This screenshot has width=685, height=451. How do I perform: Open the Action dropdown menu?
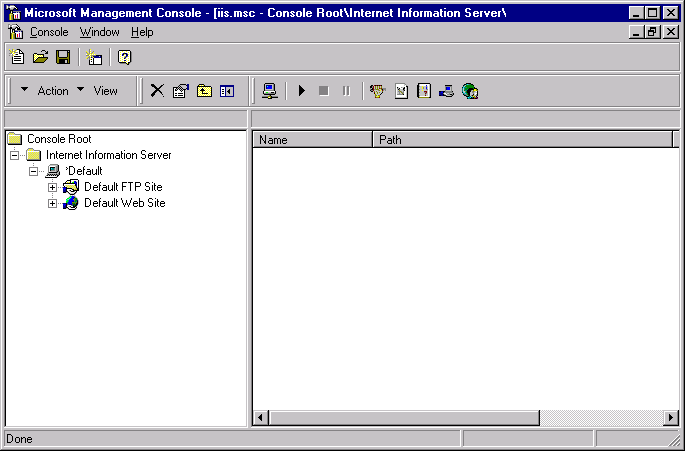coord(45,90)
